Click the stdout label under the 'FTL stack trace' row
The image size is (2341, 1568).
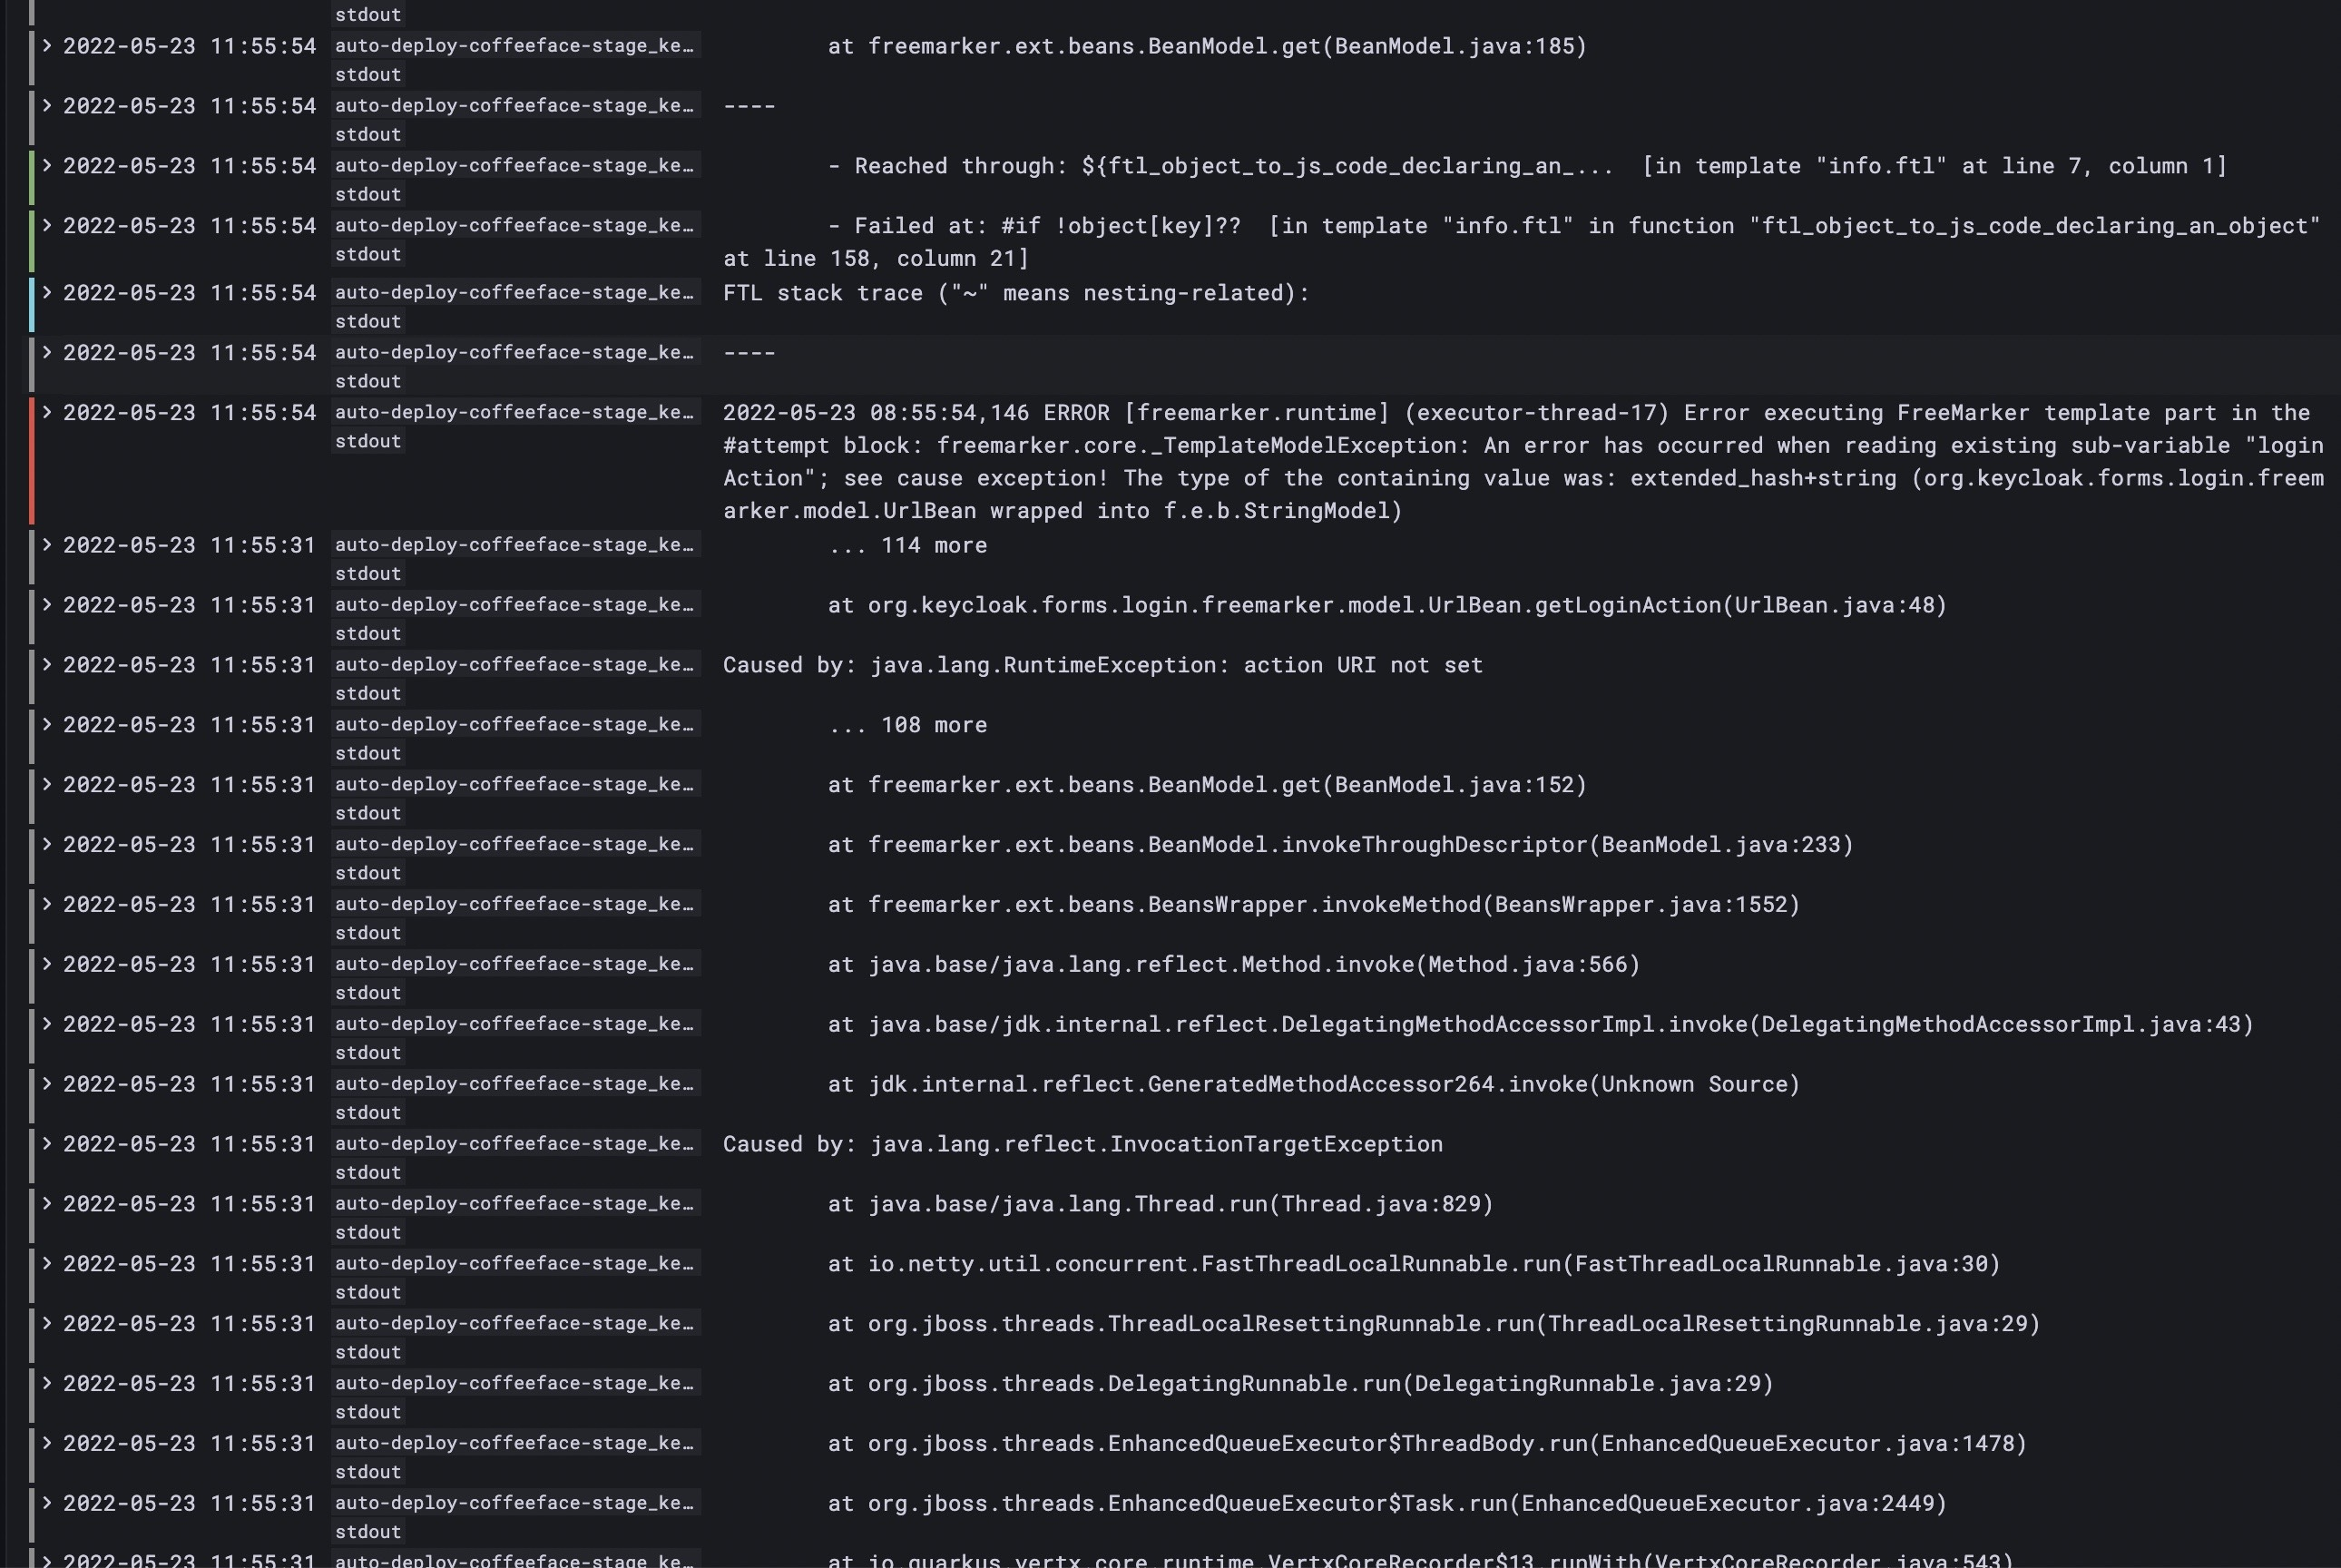tap(368, 321)
